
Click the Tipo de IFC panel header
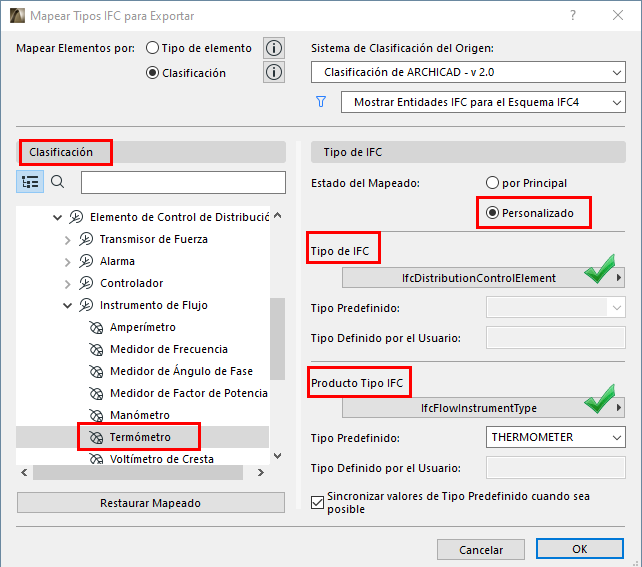click(468, 152)
